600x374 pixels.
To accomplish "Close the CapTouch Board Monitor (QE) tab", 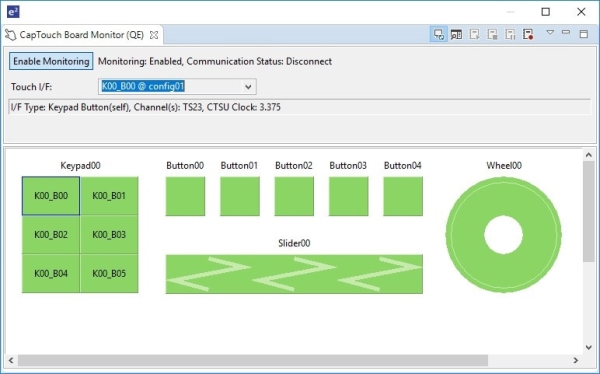I will pos(154,35).
